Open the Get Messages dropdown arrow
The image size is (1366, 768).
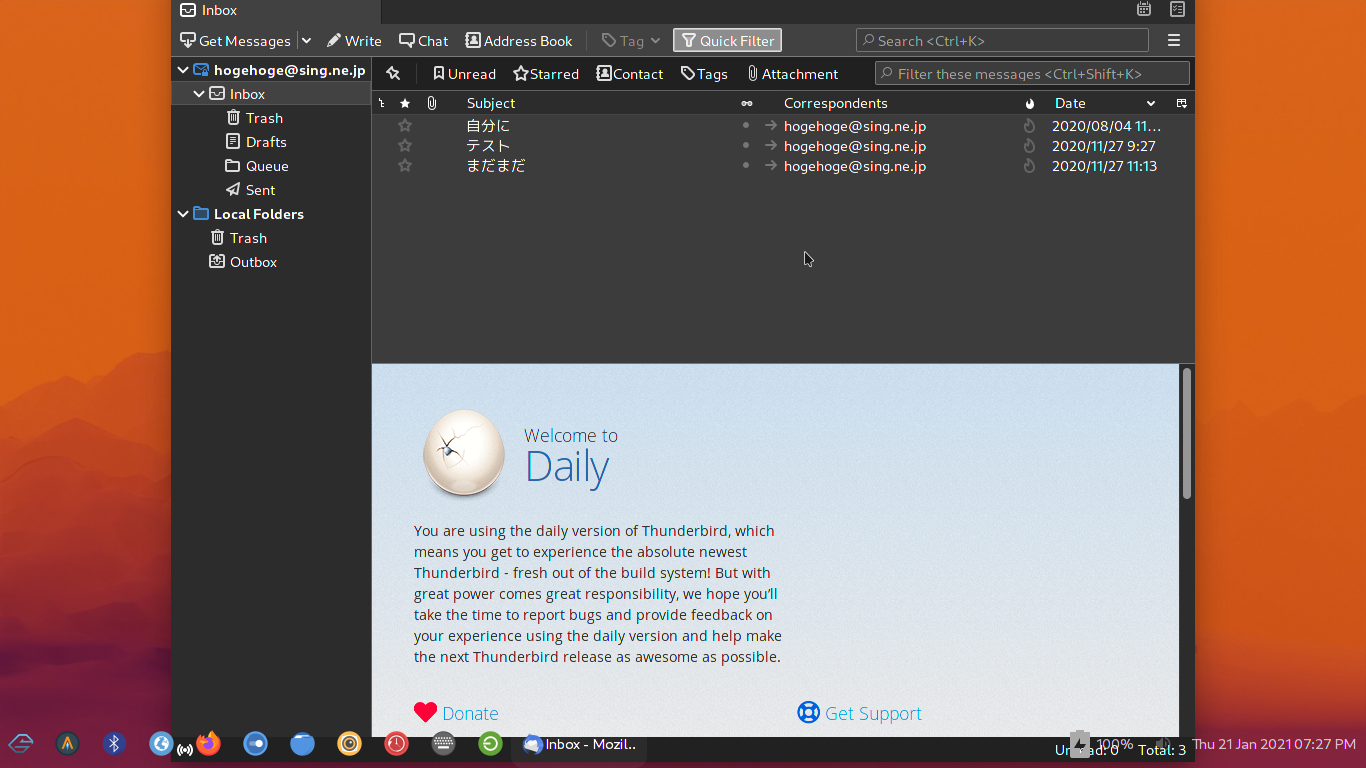tap(306, 41)
